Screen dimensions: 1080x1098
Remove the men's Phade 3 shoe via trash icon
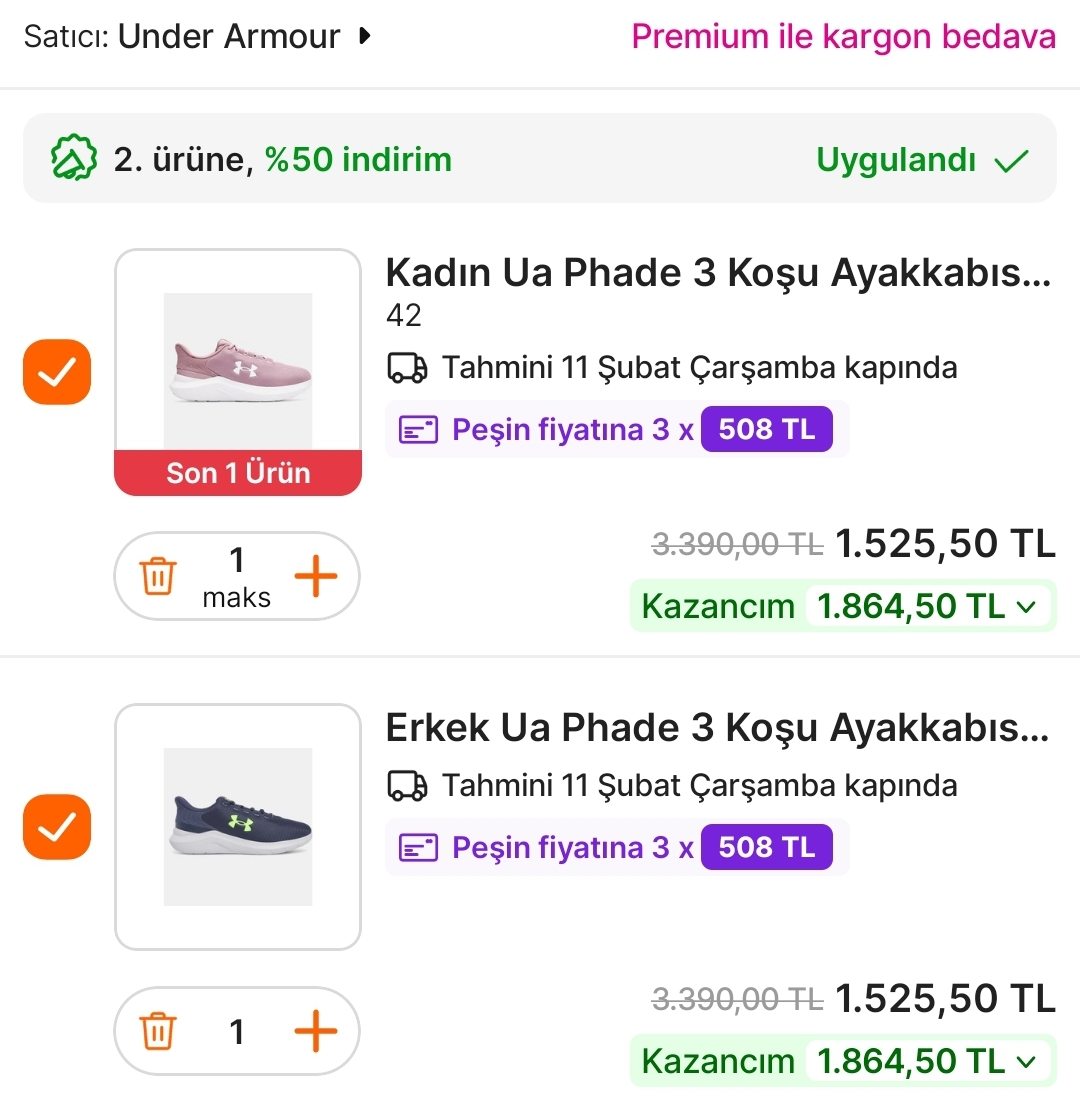[158, 1031]
